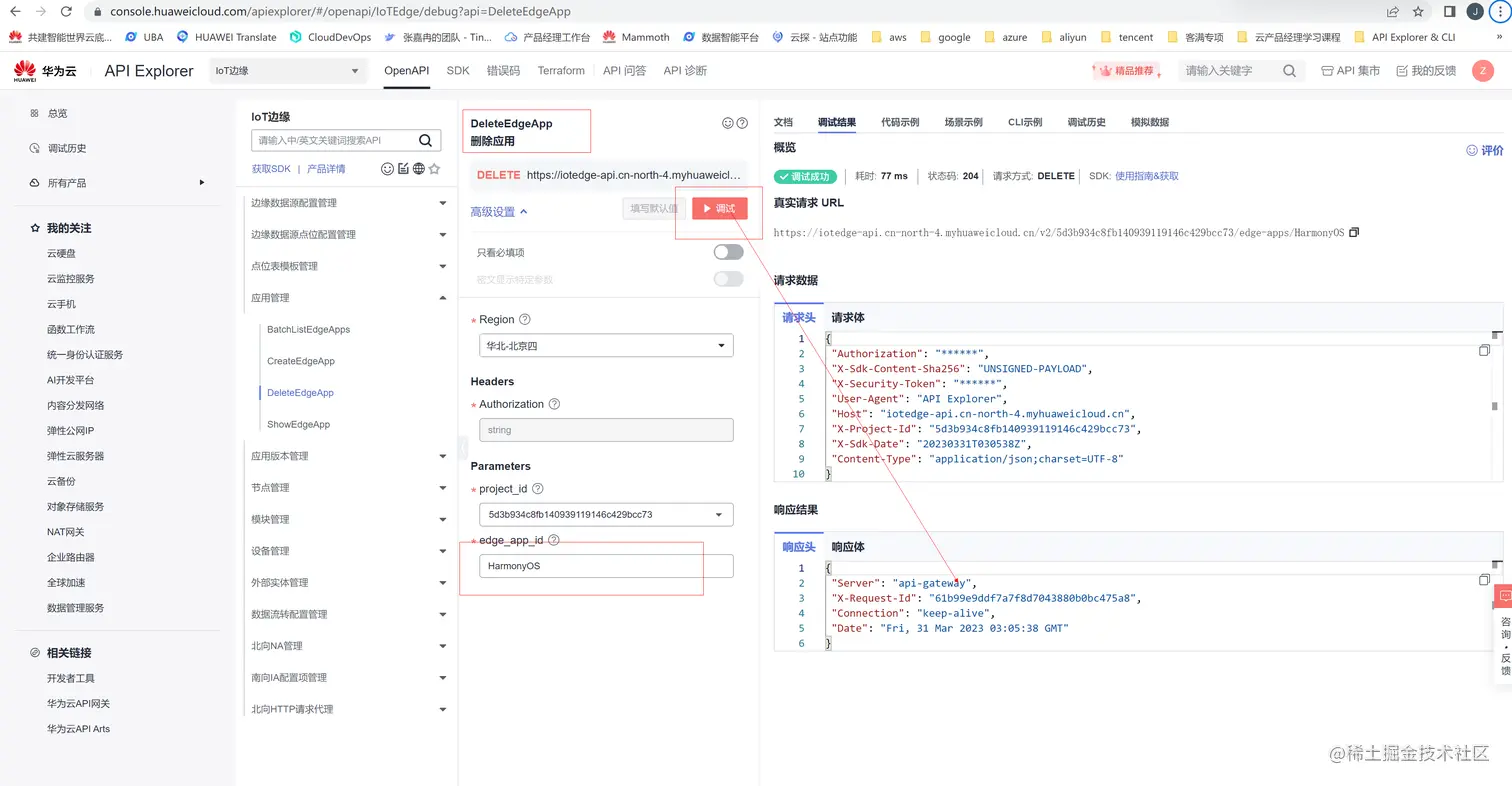
Task: Click the smiley feedback icon under IoT边缘 search
Action: (388, 169)
